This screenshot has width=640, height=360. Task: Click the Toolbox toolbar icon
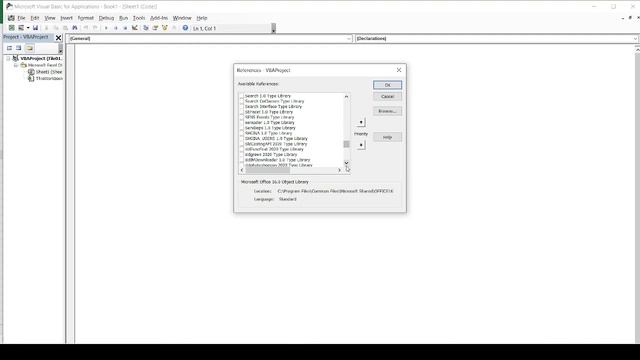(x=174, y=28)
